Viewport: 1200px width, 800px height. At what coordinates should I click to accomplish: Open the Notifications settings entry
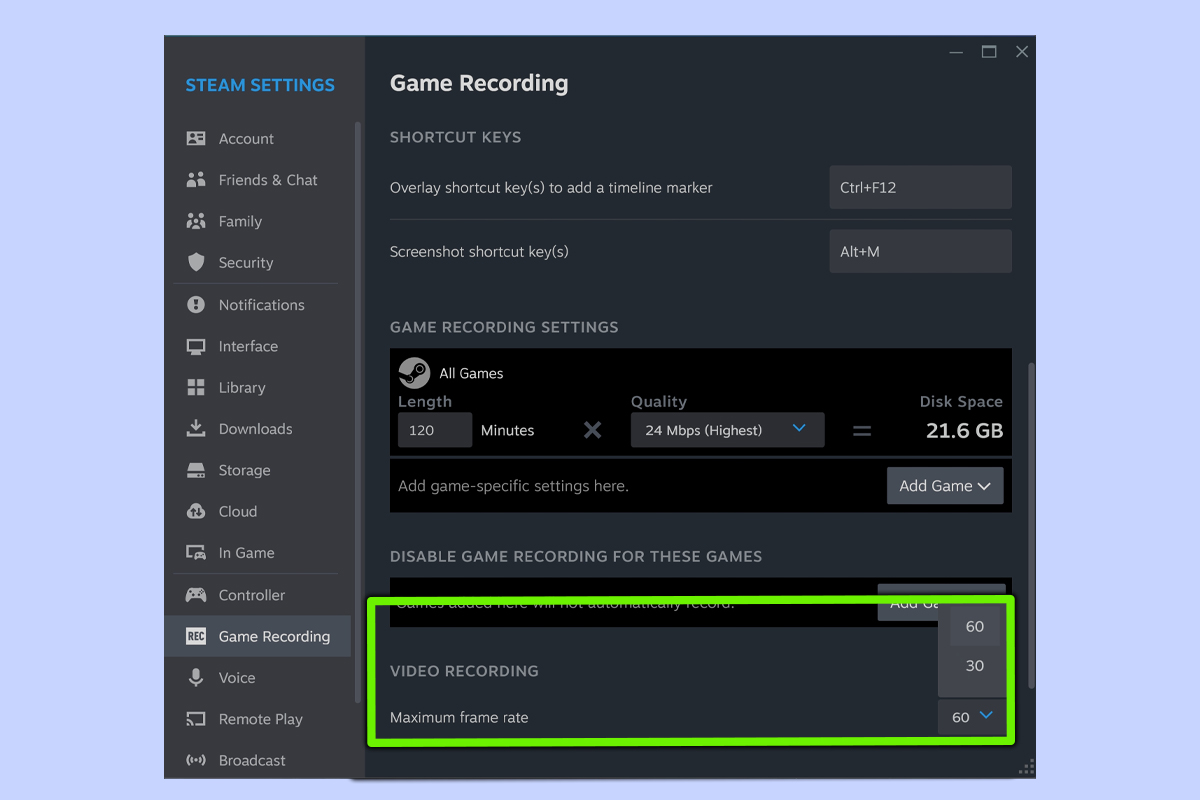tap(196, 304)
